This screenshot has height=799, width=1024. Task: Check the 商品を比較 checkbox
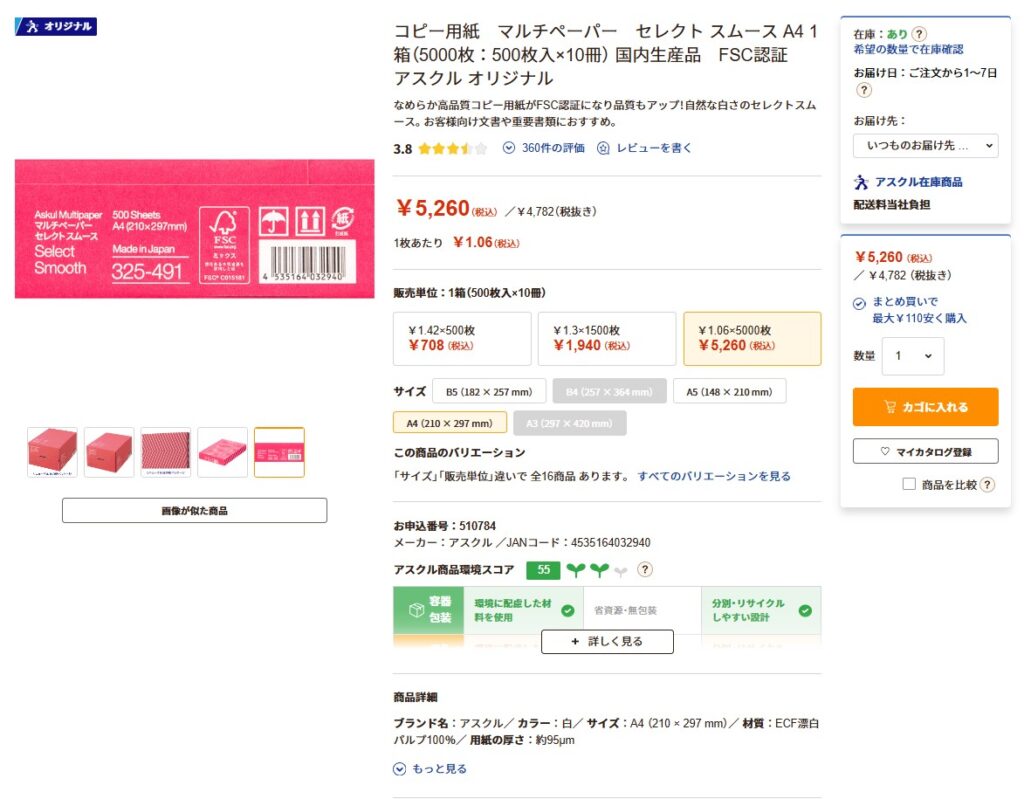point(908,485)
